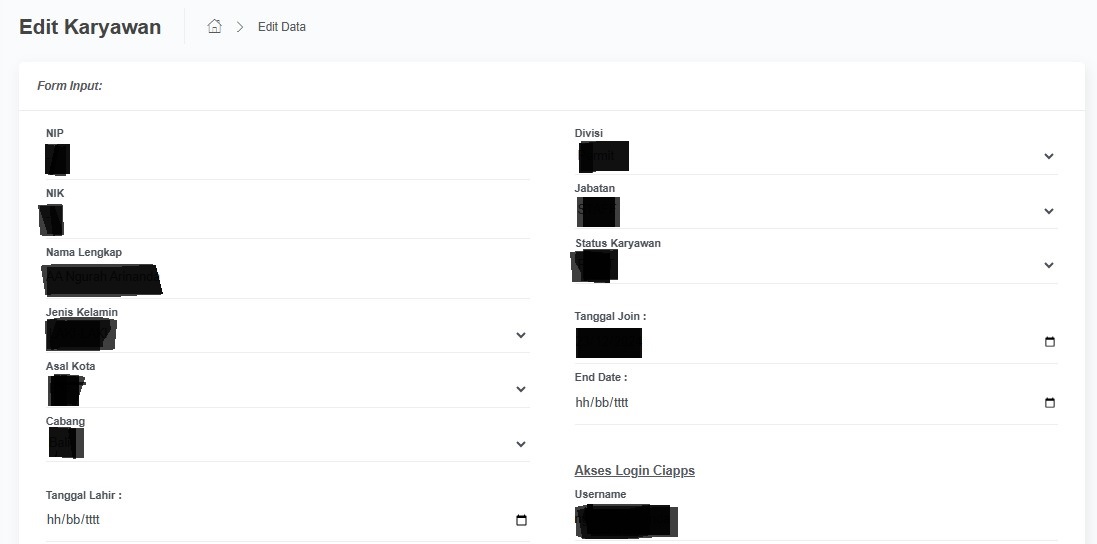Click the Tanggal Lahir date field
The width and height of the screenshot is (1097, 544).
(x=270, y=520)
